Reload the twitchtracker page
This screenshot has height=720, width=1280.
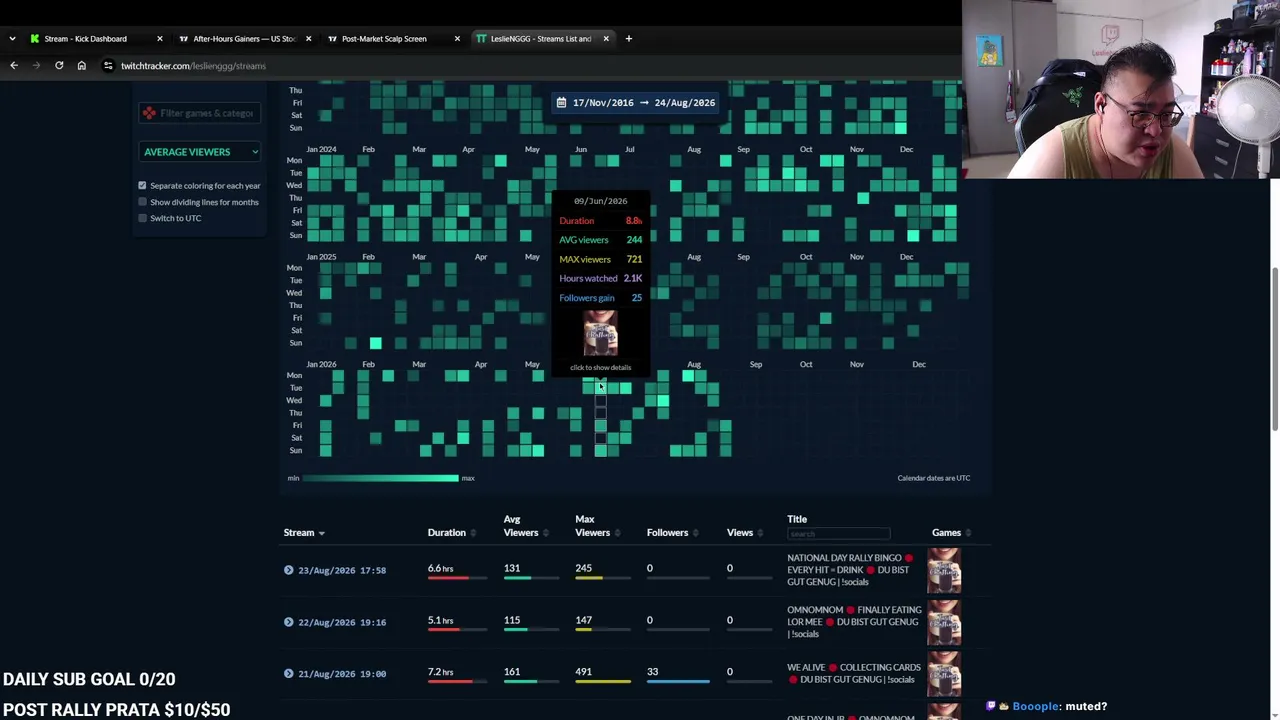click(59, 66)
